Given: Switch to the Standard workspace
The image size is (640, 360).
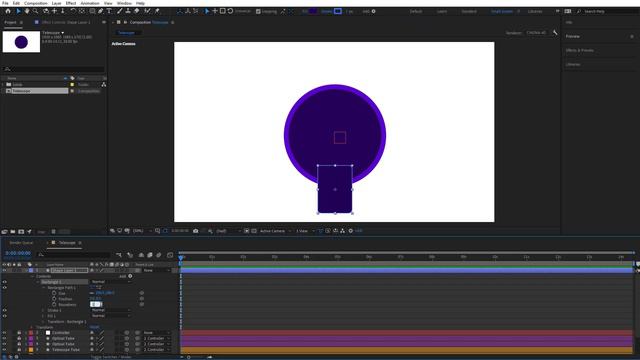Looking at the screenshot, I should (469, 11).
